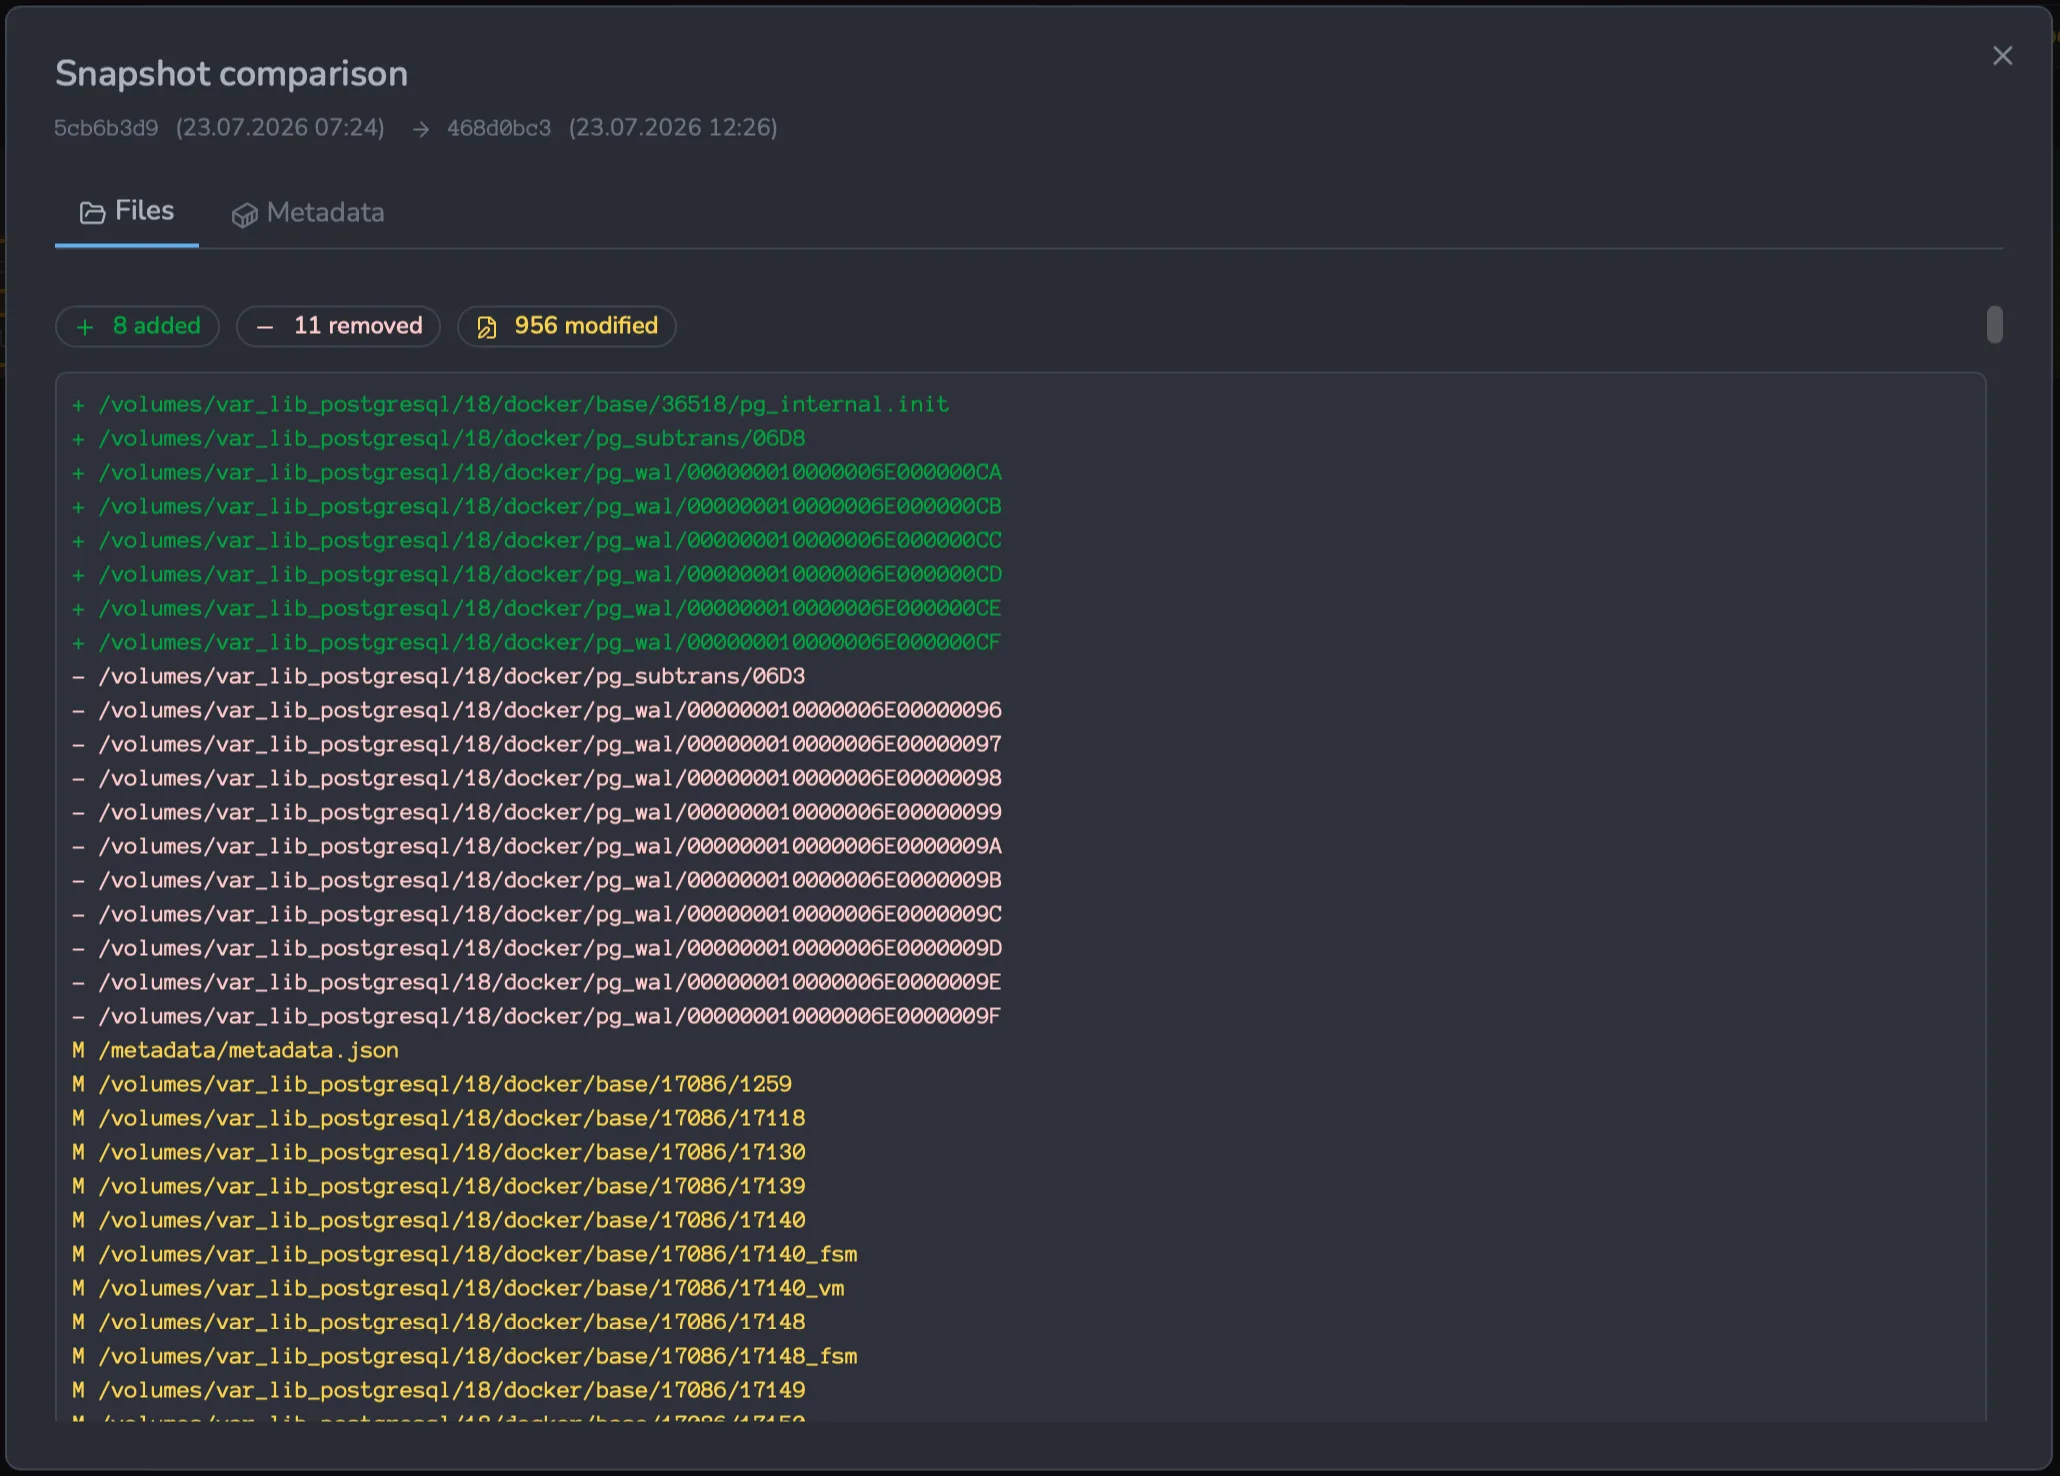
Task: Select added WAL file ending 000000CC
Action: coord(537,541)
